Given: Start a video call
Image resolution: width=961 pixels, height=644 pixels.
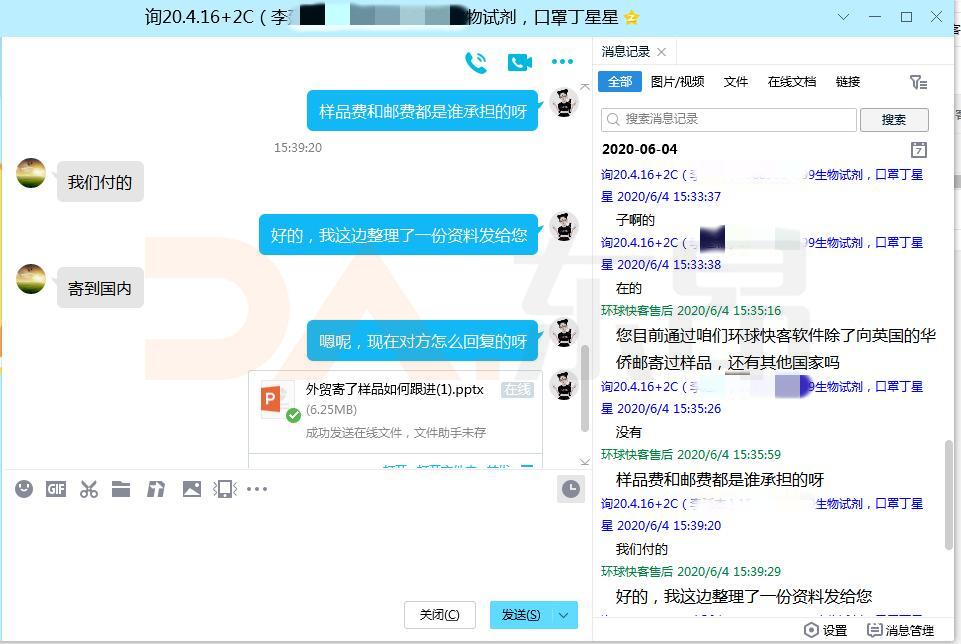Looking at the screenshot, I should [x=518, y=62].
